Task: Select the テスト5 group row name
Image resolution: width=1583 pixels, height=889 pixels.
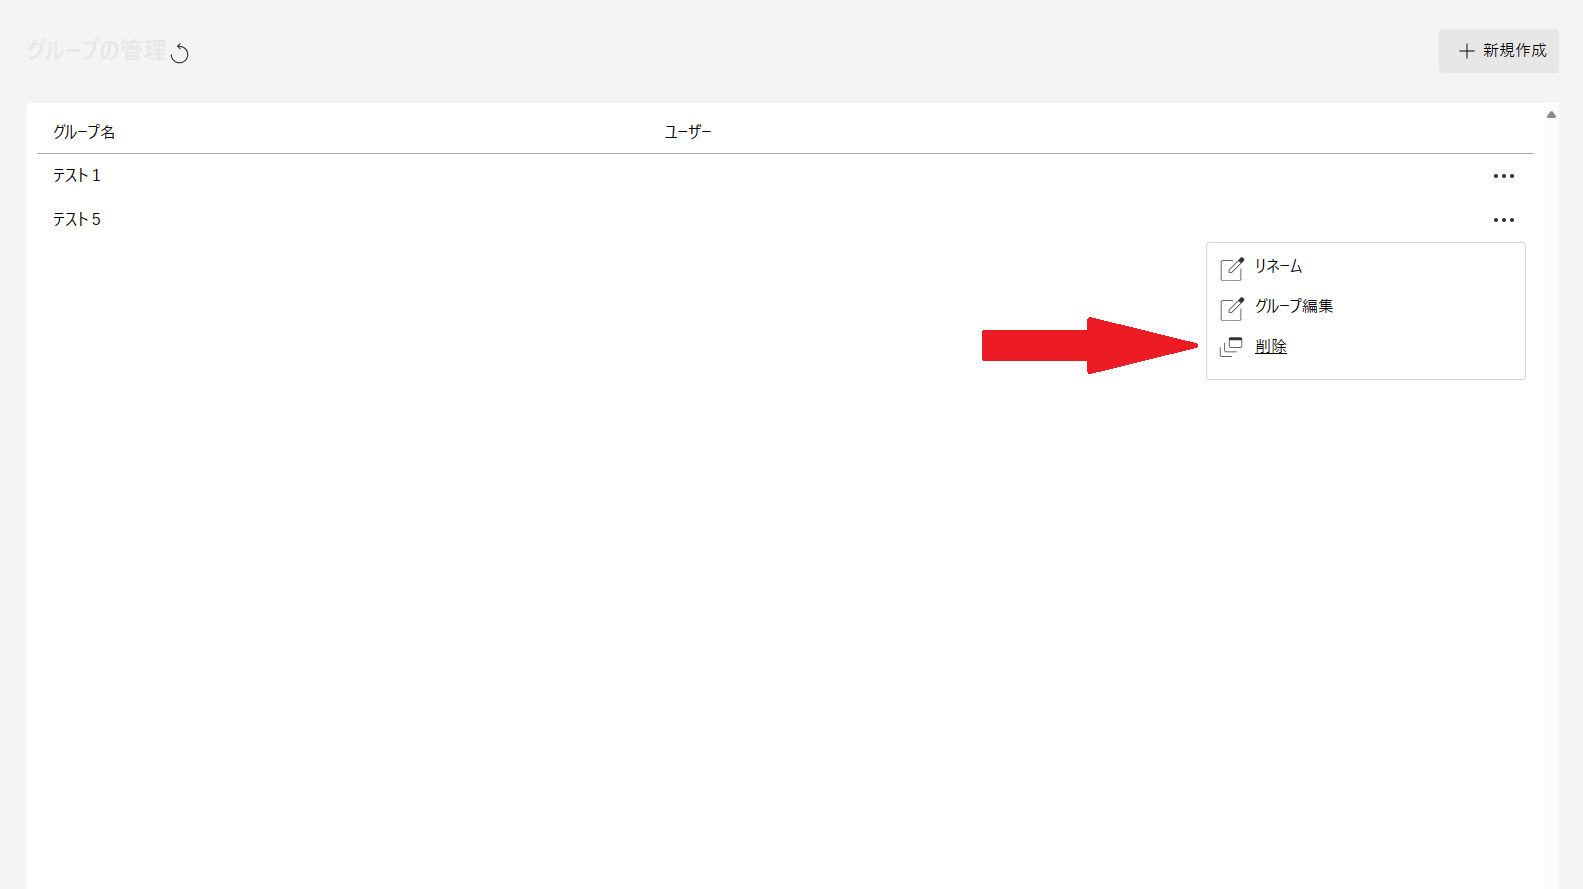Action: coord(77,220)
